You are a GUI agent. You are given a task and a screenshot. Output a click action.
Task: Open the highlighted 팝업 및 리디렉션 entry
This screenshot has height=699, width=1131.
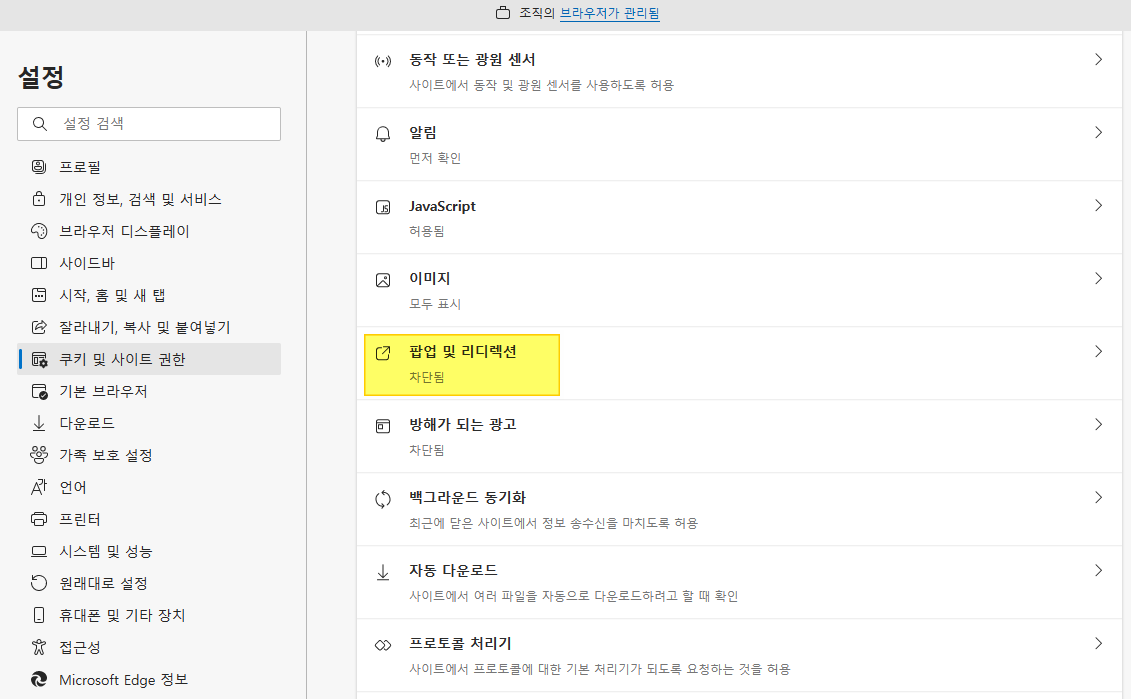click(462, 364)
